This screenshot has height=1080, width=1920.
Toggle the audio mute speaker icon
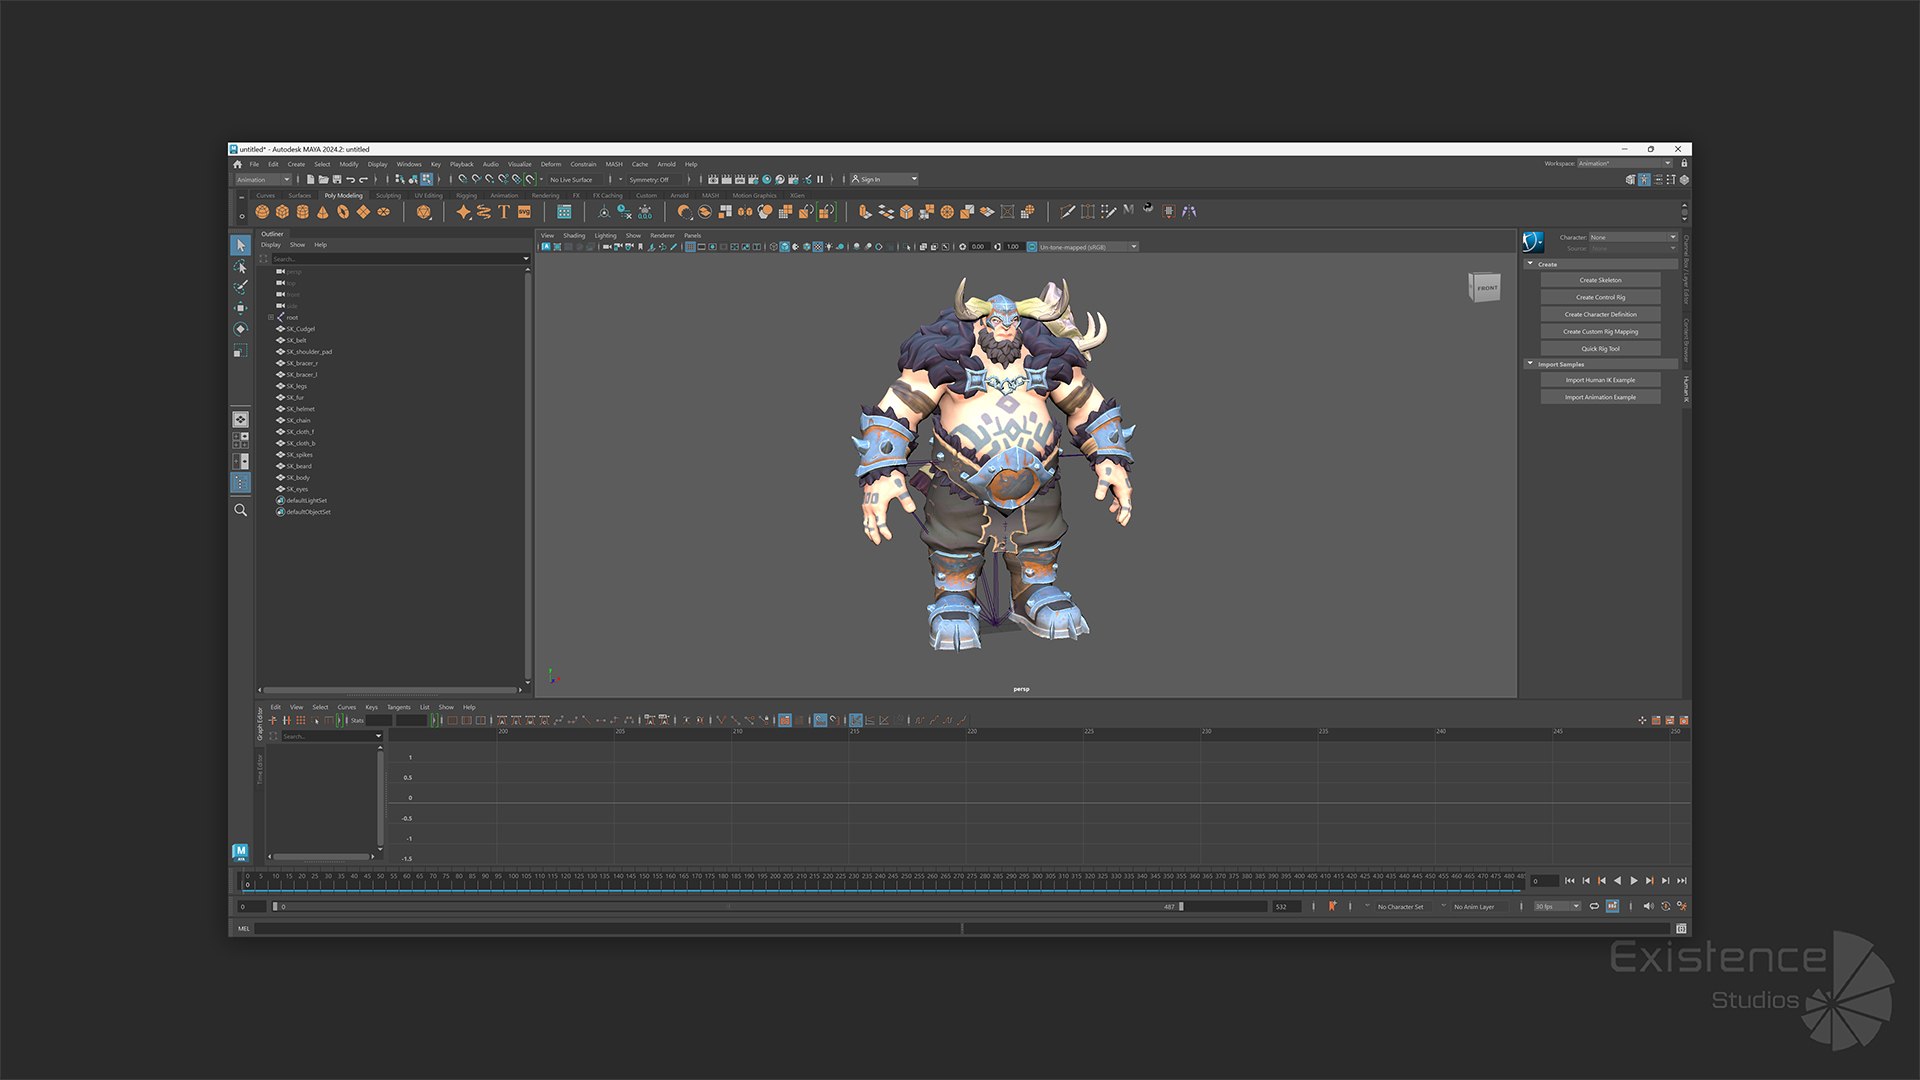1648,907
